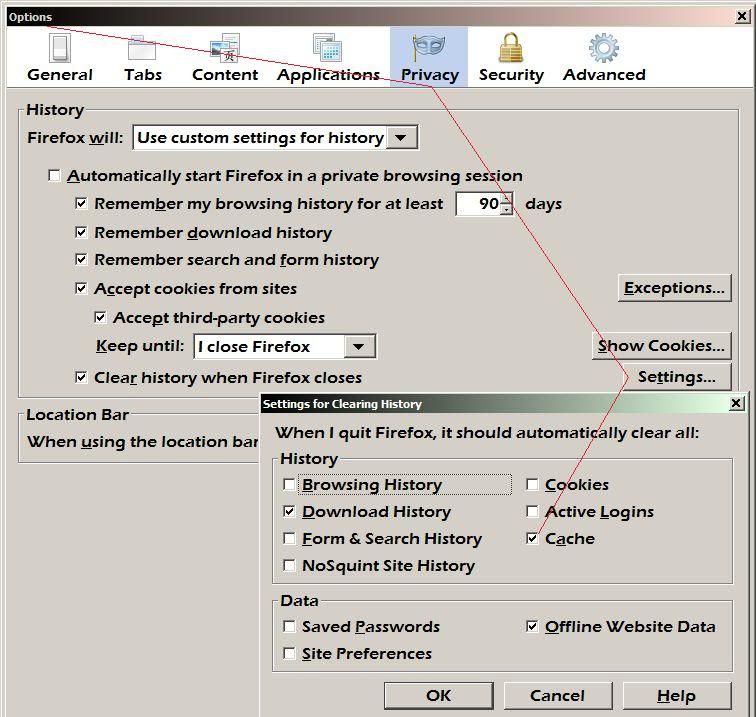
Task: Disable Accept cookies from sites
Action: (x=81, y=288)
